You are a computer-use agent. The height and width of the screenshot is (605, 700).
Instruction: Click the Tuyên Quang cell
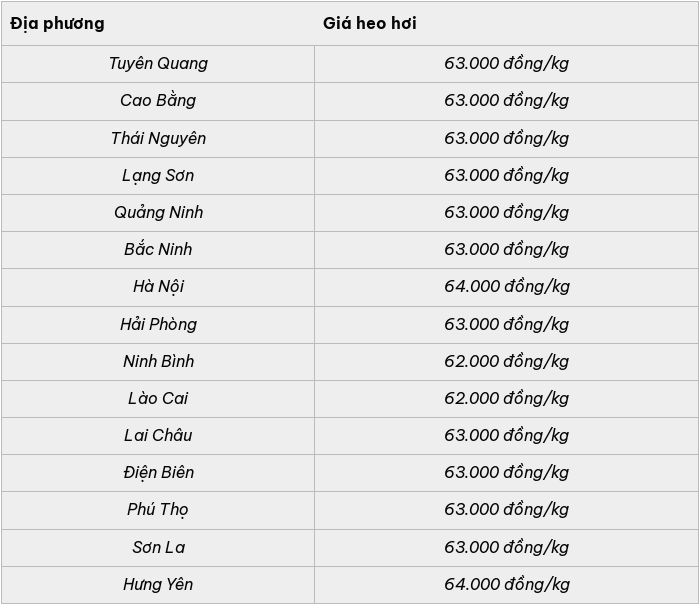click(x=158, y=64)
